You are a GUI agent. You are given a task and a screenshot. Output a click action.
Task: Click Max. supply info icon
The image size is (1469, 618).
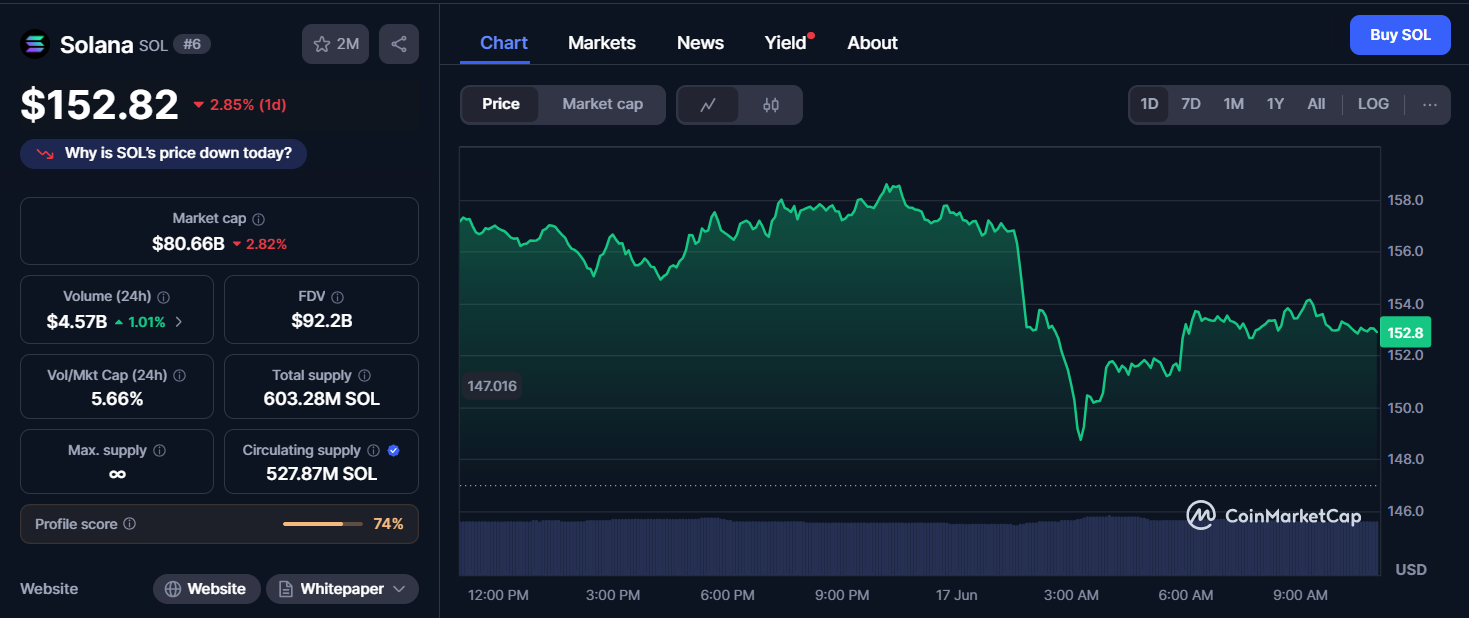point(160,451)
